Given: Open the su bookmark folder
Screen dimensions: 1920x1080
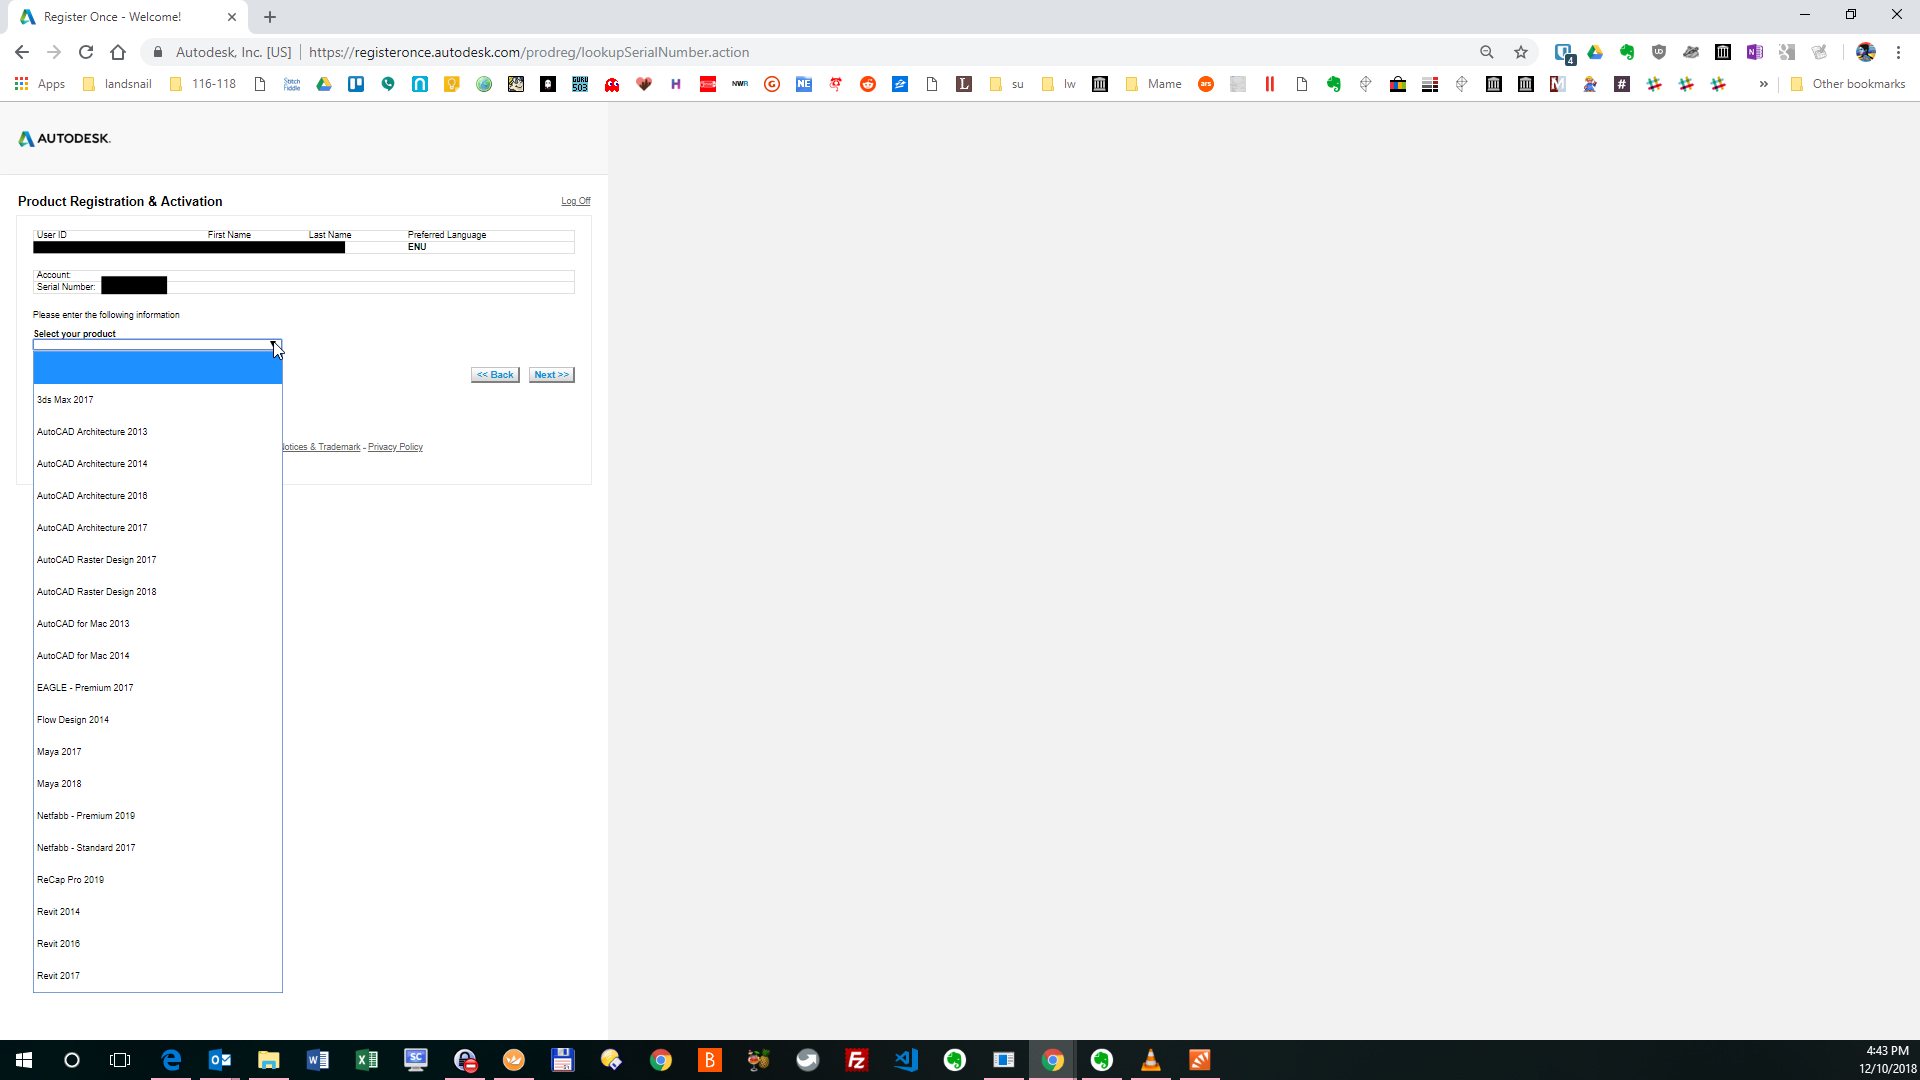Looking at the screenshot, I should tap(1007, 84).
